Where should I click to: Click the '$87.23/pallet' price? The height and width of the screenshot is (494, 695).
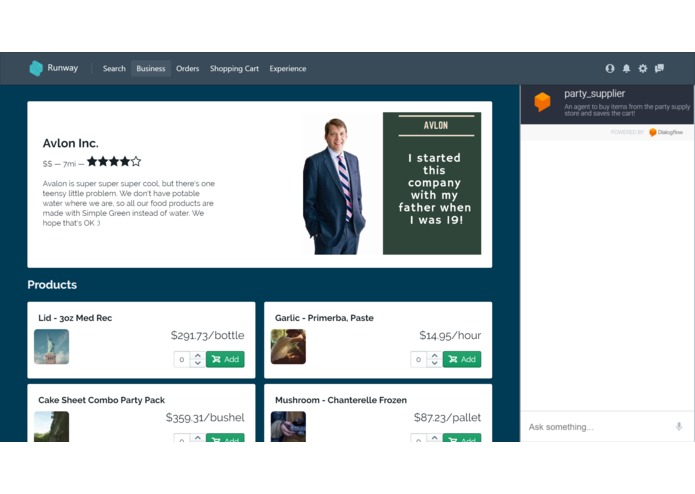(x=447, y=417)
